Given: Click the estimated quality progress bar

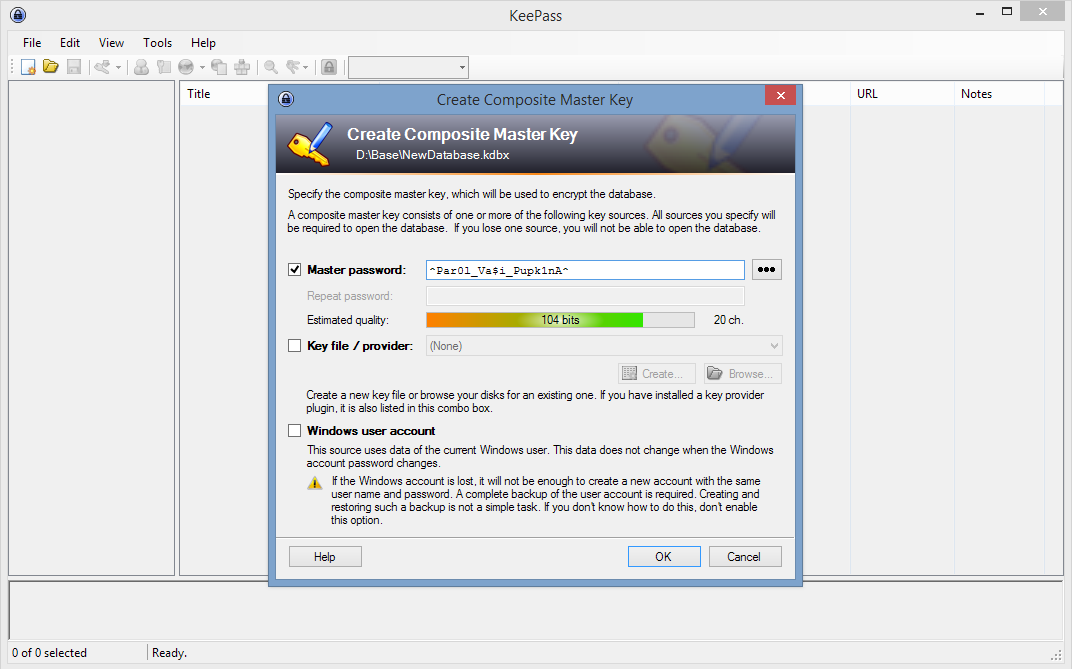Looking at the screenshot, I should [x=560, y=319].
